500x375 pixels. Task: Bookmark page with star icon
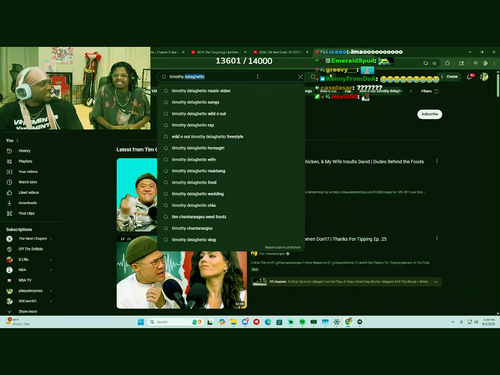[x=434, y=63]
